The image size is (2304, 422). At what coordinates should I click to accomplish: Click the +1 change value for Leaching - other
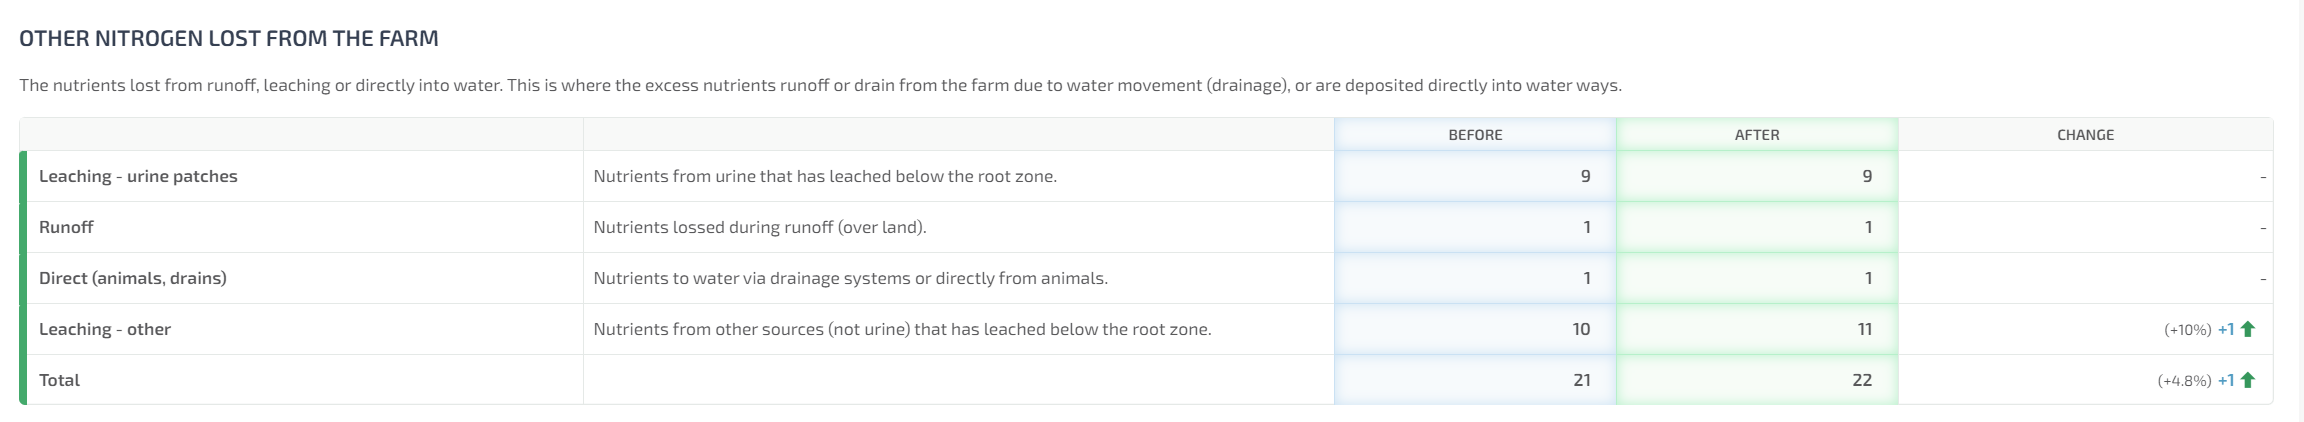click(2226, 329)
